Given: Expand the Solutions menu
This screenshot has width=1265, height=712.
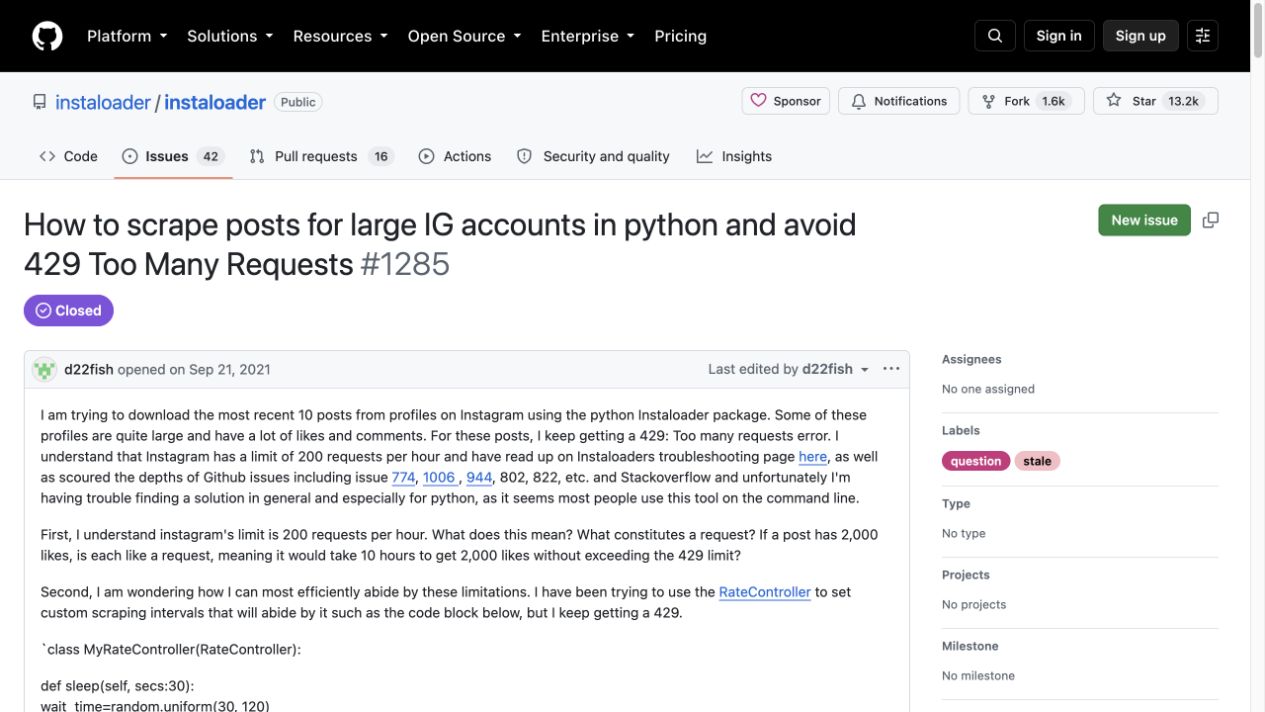Looking at the screenshot, I should (230, 36).
